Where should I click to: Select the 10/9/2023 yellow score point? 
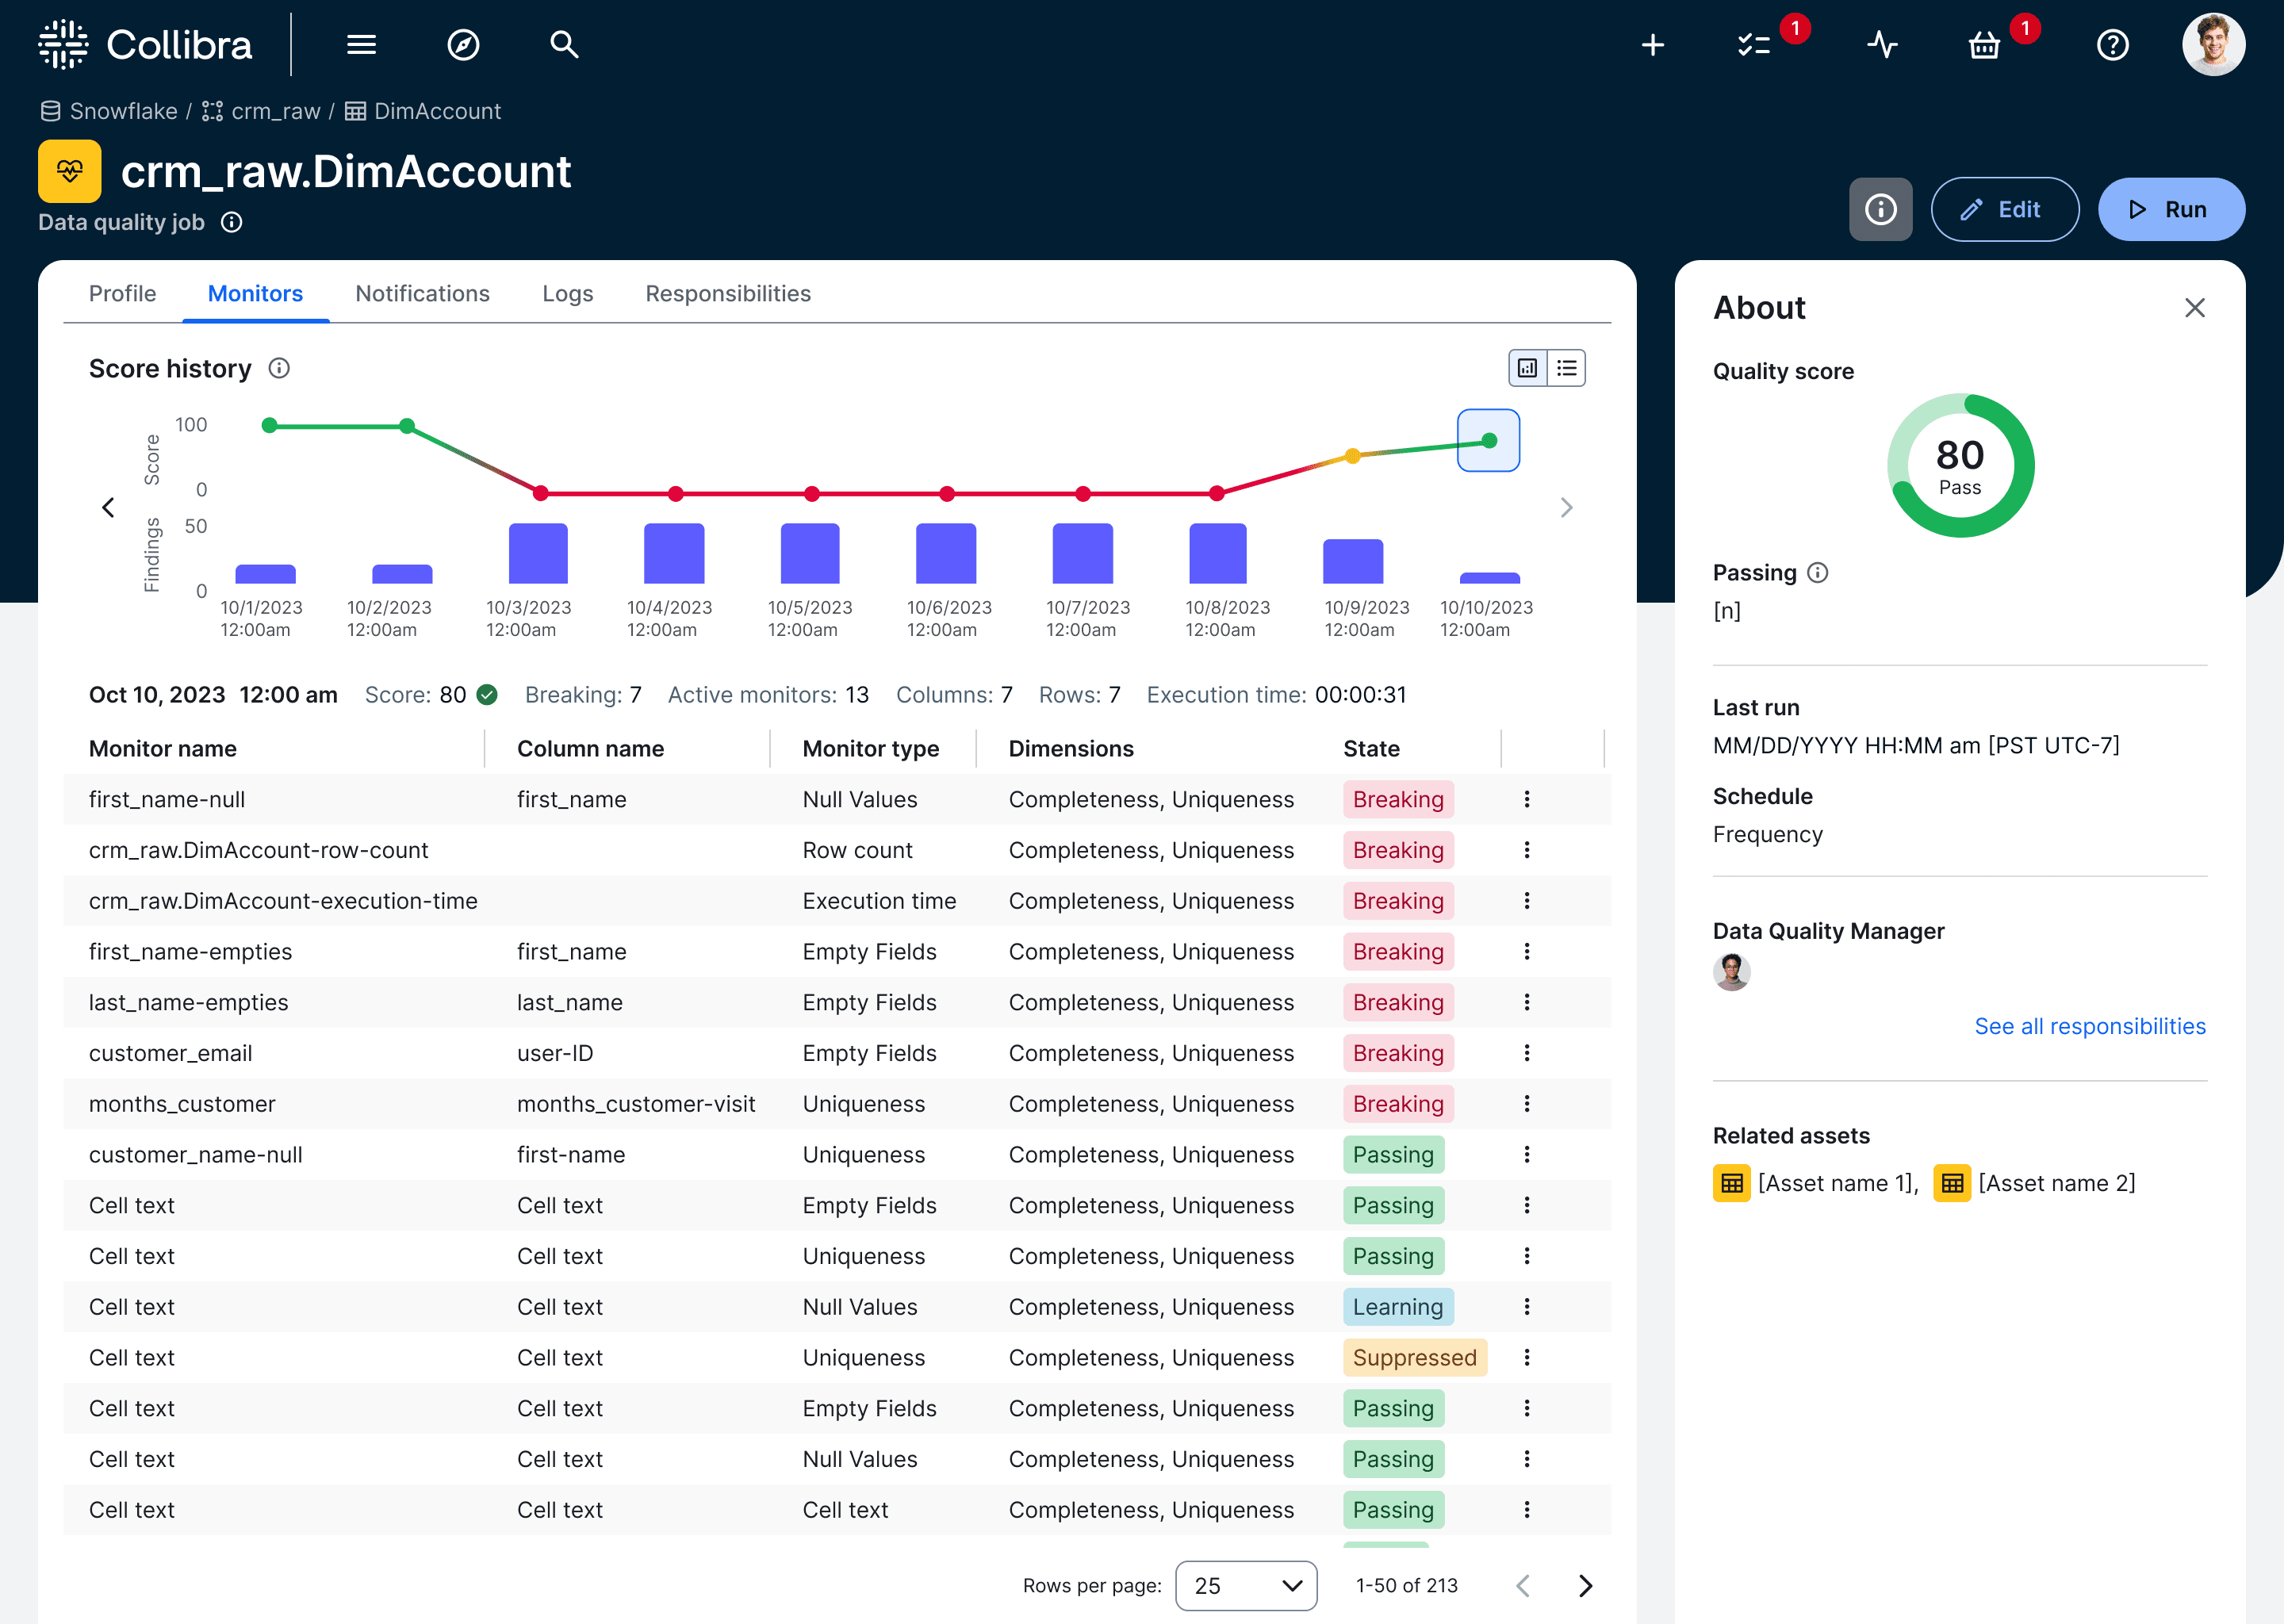[1352, 456]
